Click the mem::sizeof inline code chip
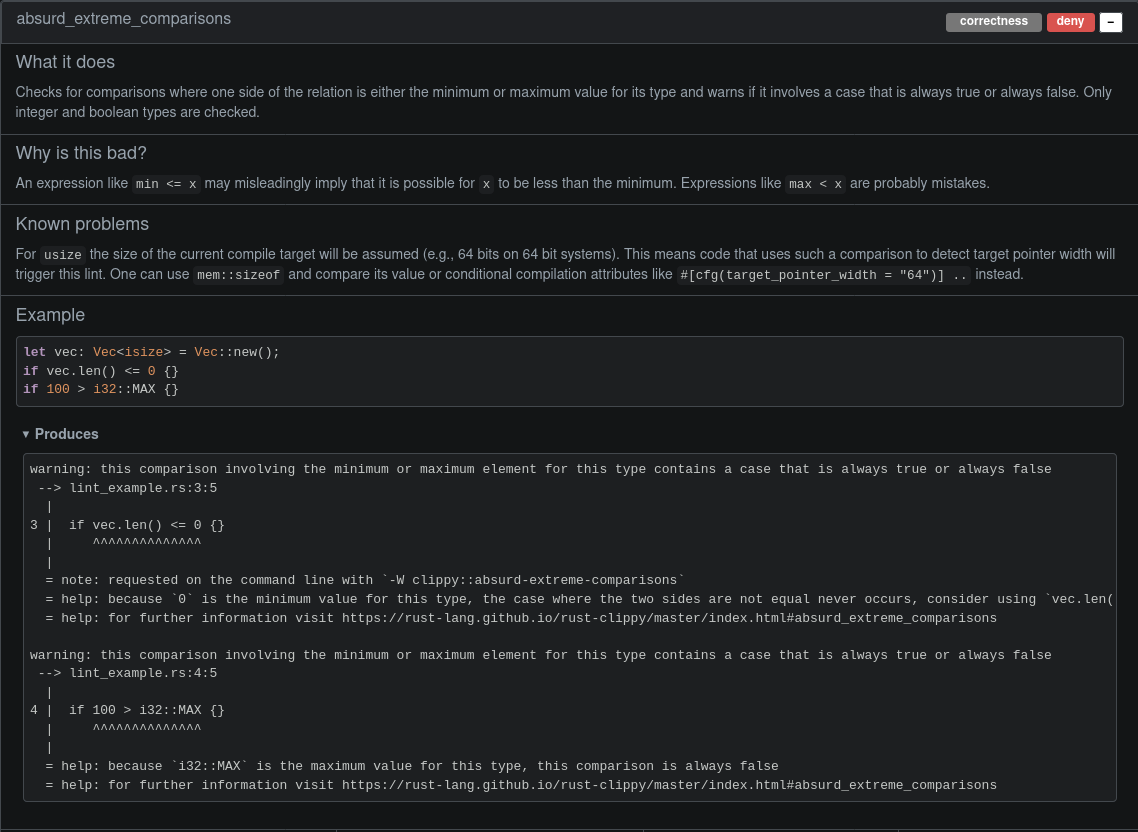Screen dimensions: 1138x832 238,275
